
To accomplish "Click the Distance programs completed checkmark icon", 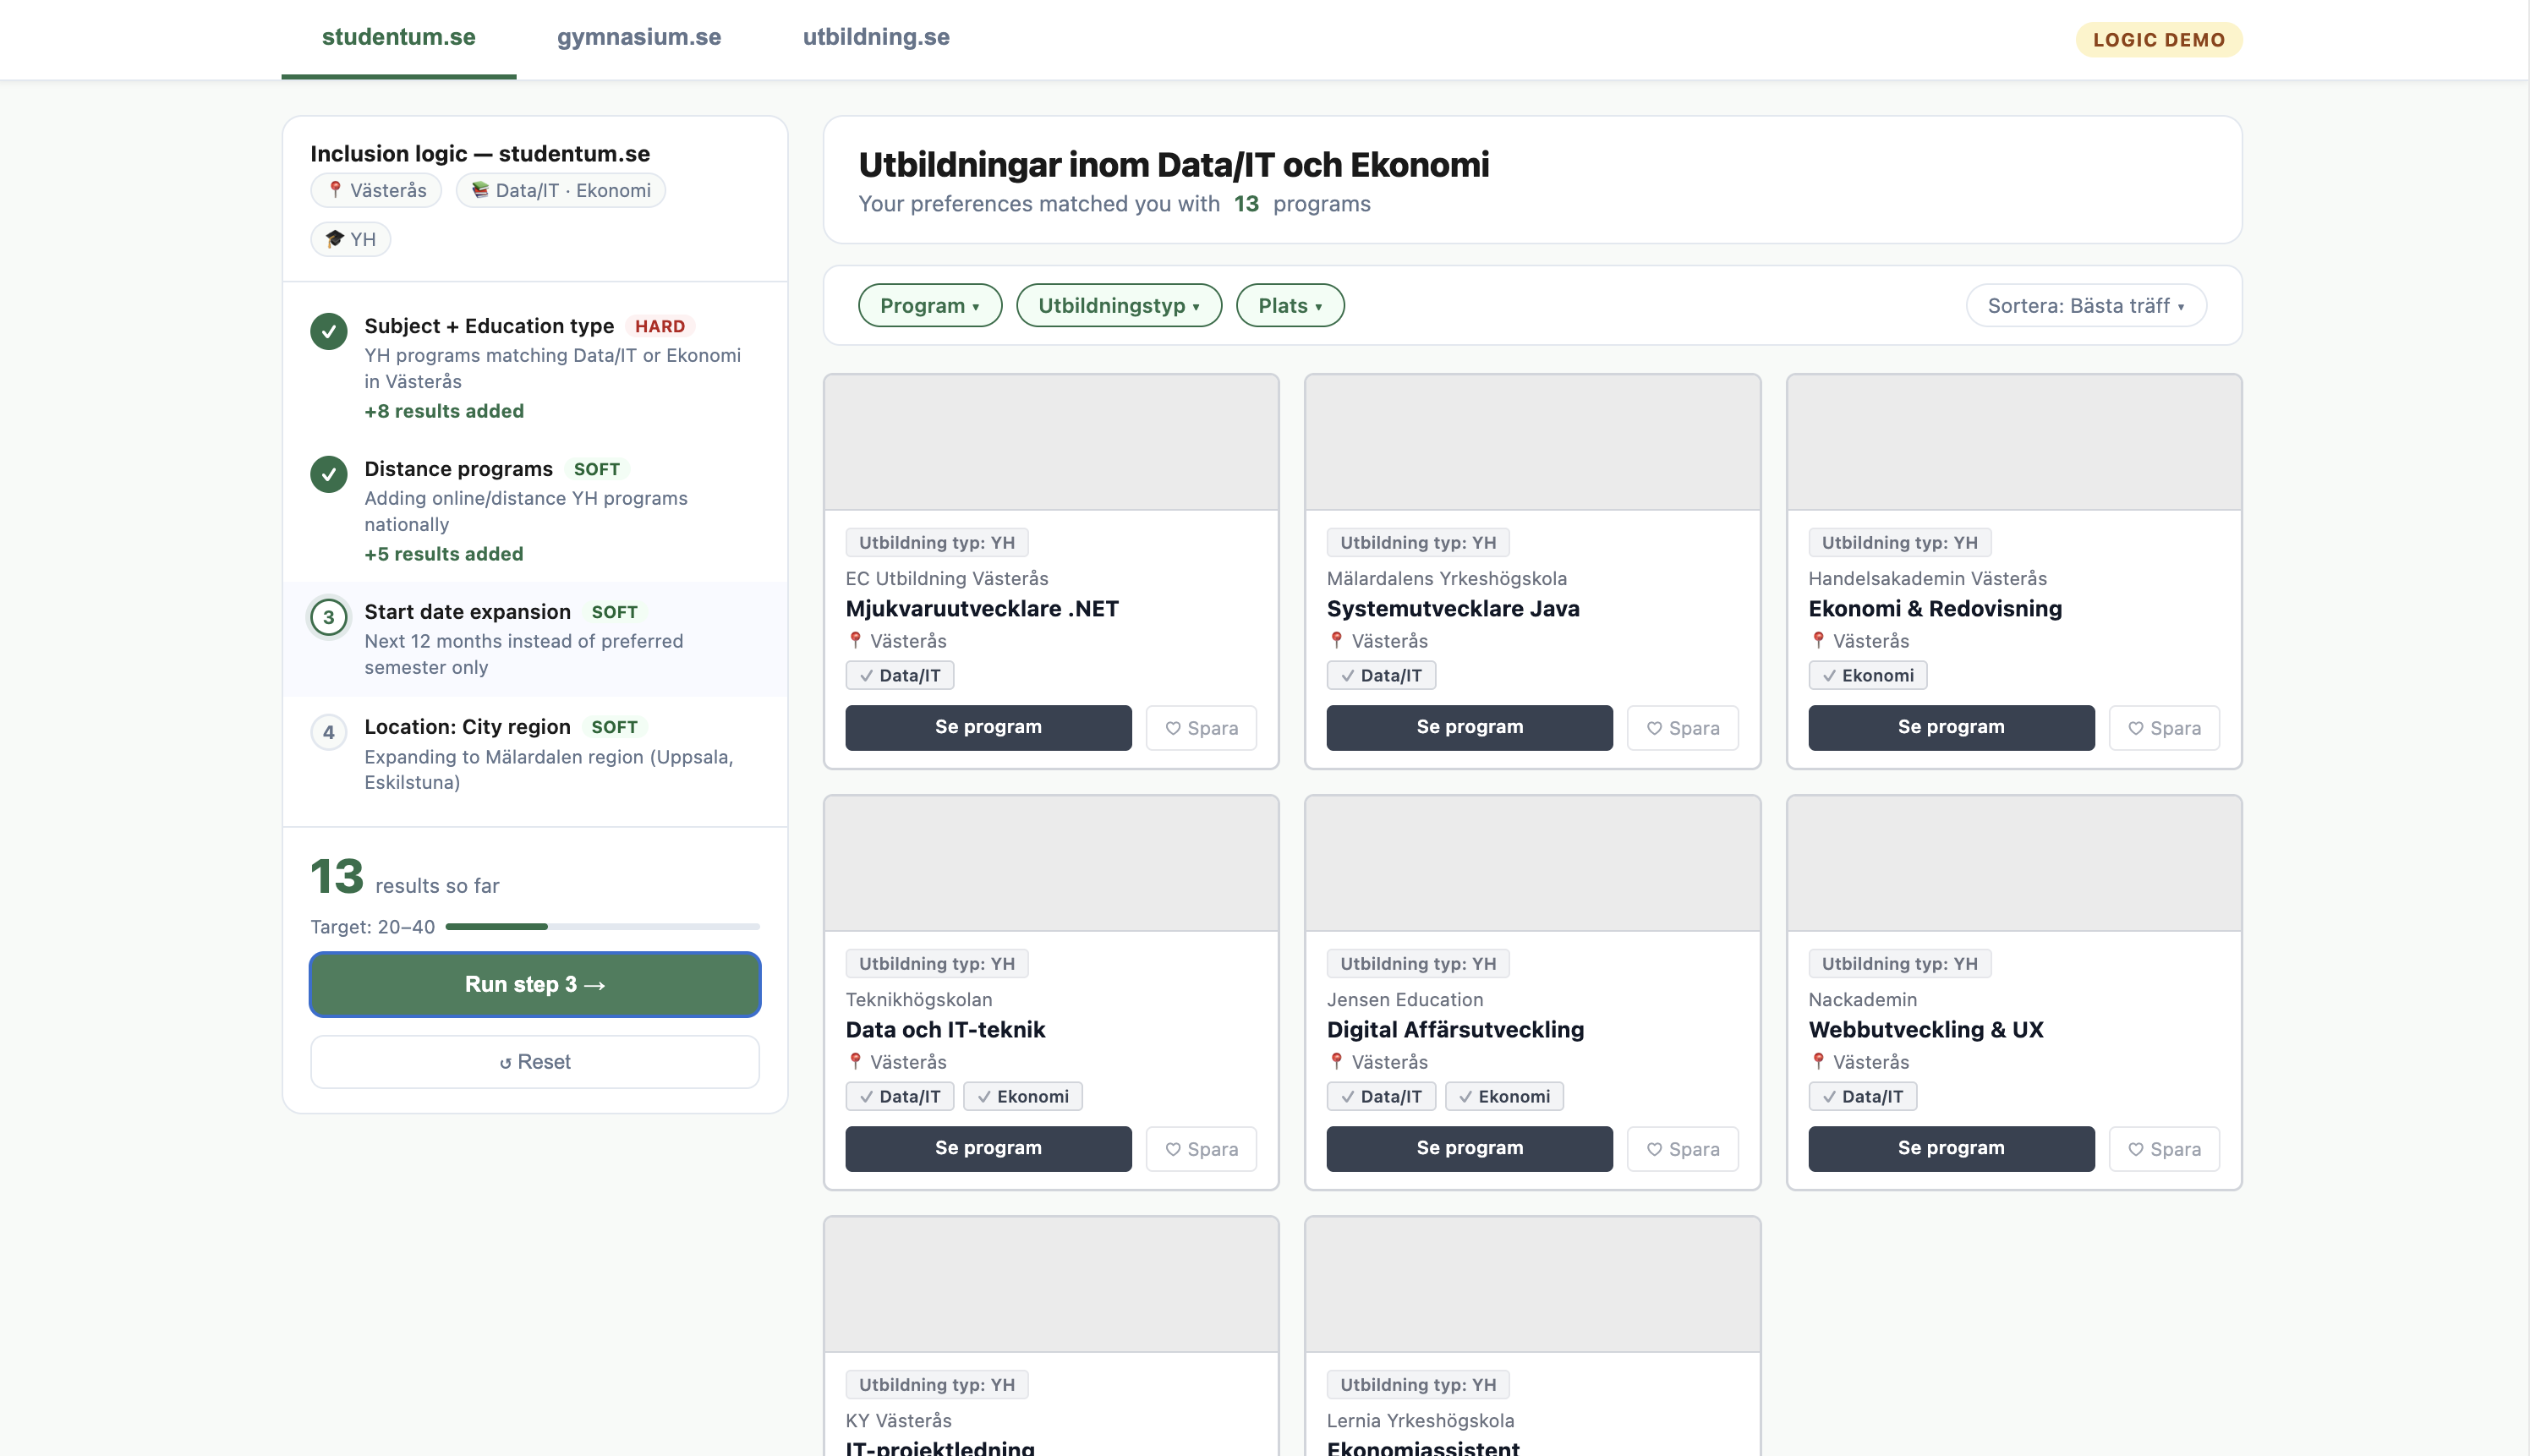I will [x=328, y=474].
